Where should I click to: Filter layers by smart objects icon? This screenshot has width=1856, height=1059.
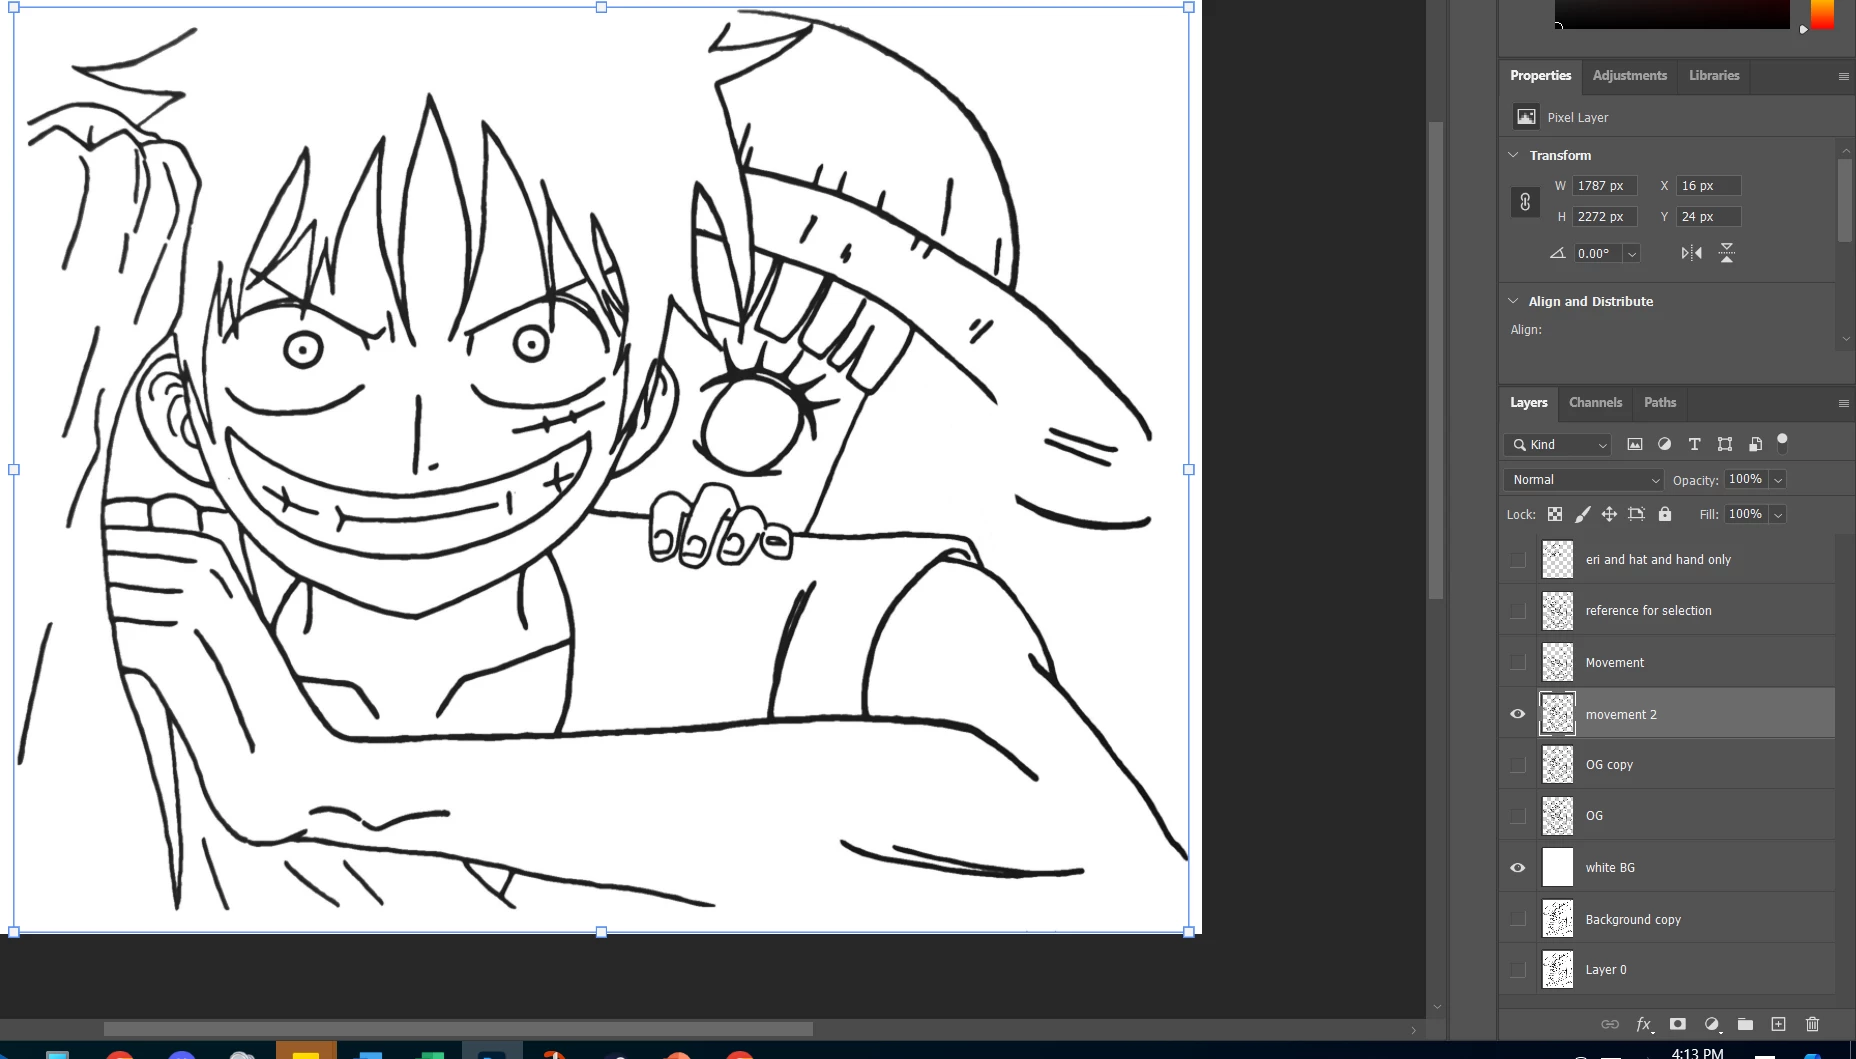1755,444
